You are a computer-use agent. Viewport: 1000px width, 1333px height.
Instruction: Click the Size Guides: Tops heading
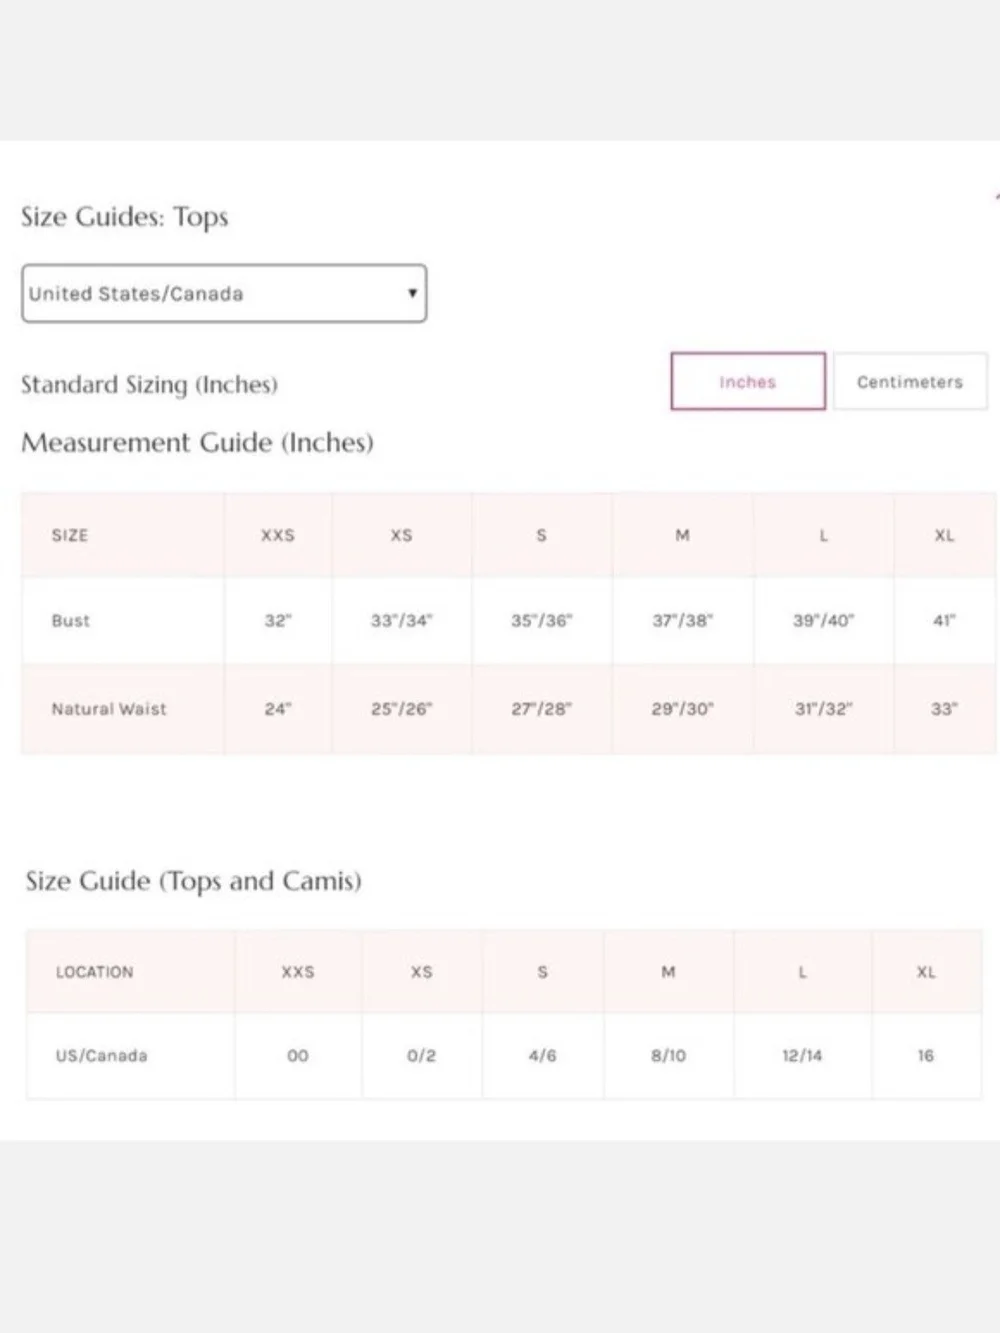point(125,217)
